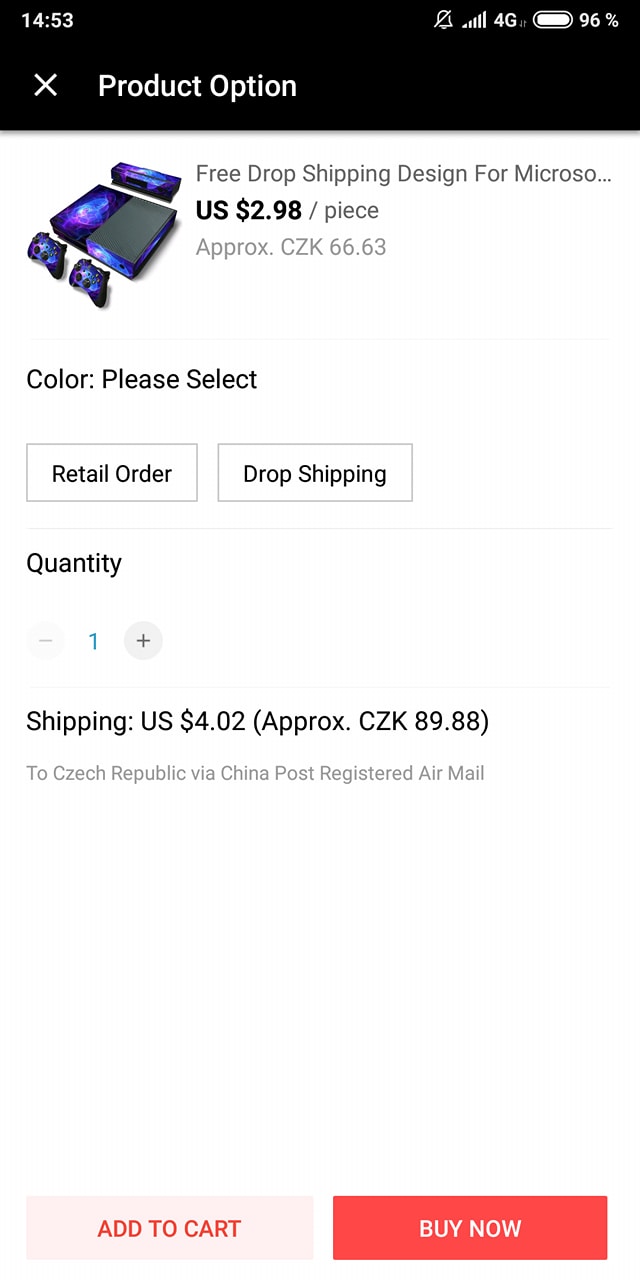
Task: Close the Product Option screen
Action: tap(45, 85)
